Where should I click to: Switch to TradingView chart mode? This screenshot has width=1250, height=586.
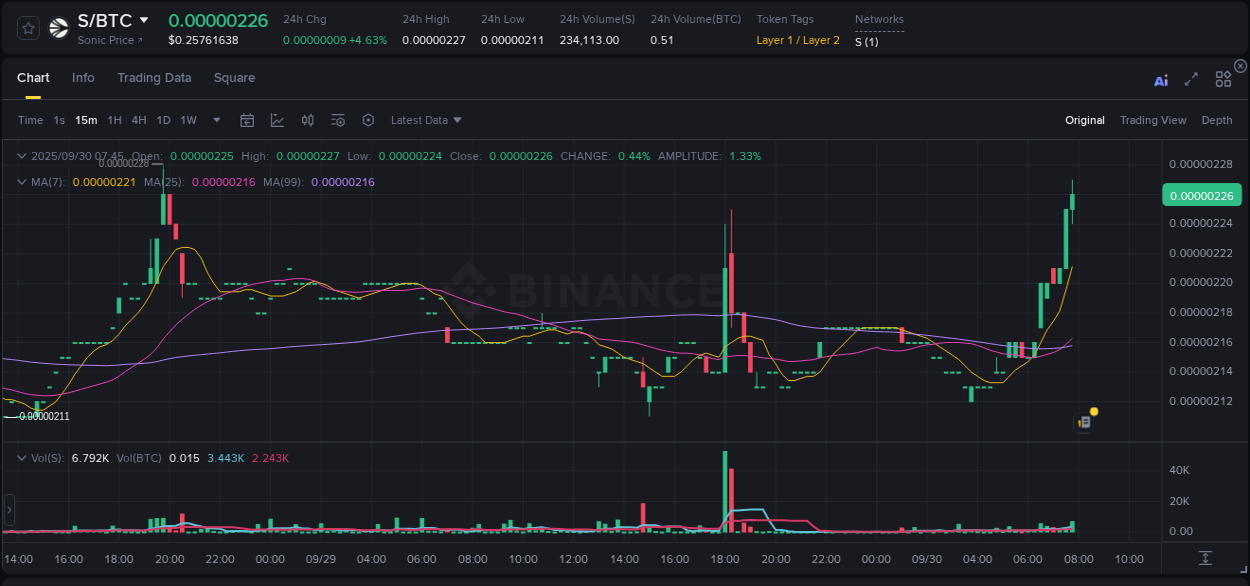(1153, 120)
